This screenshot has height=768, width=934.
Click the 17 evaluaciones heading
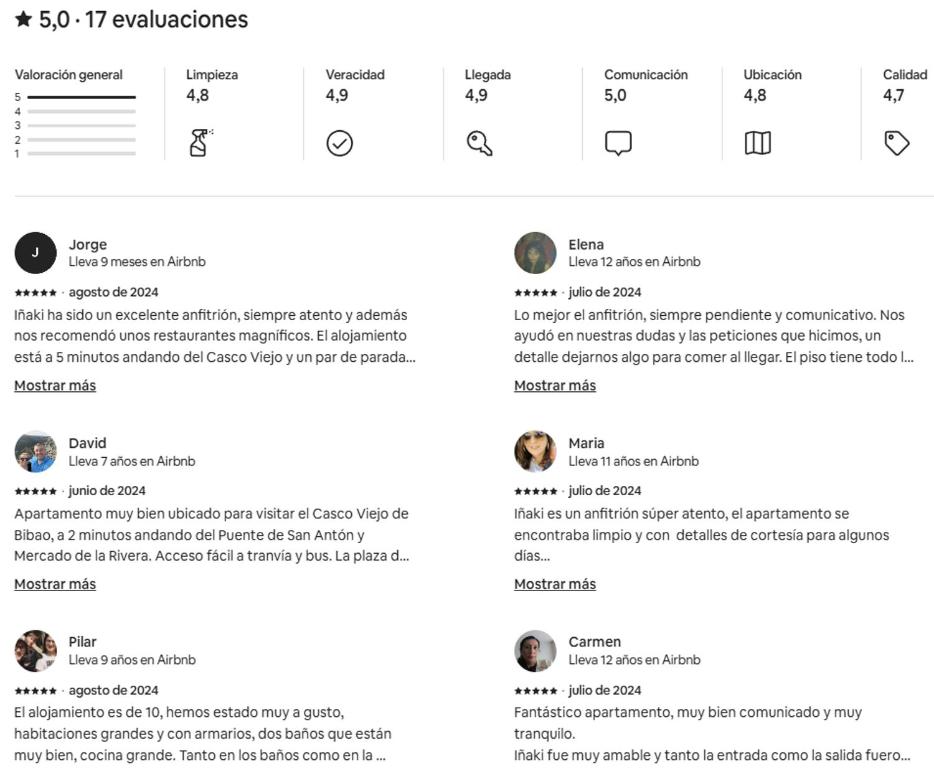pyautogui.click(x=166, y=19)
